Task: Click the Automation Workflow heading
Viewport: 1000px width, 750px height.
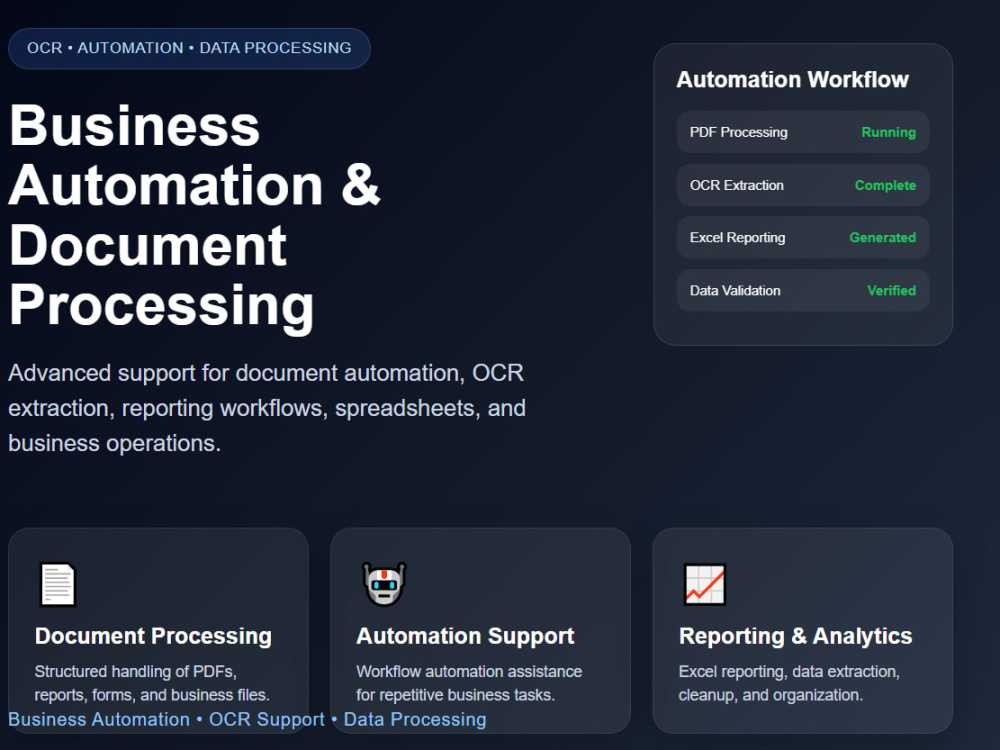Action: (792, 80)
